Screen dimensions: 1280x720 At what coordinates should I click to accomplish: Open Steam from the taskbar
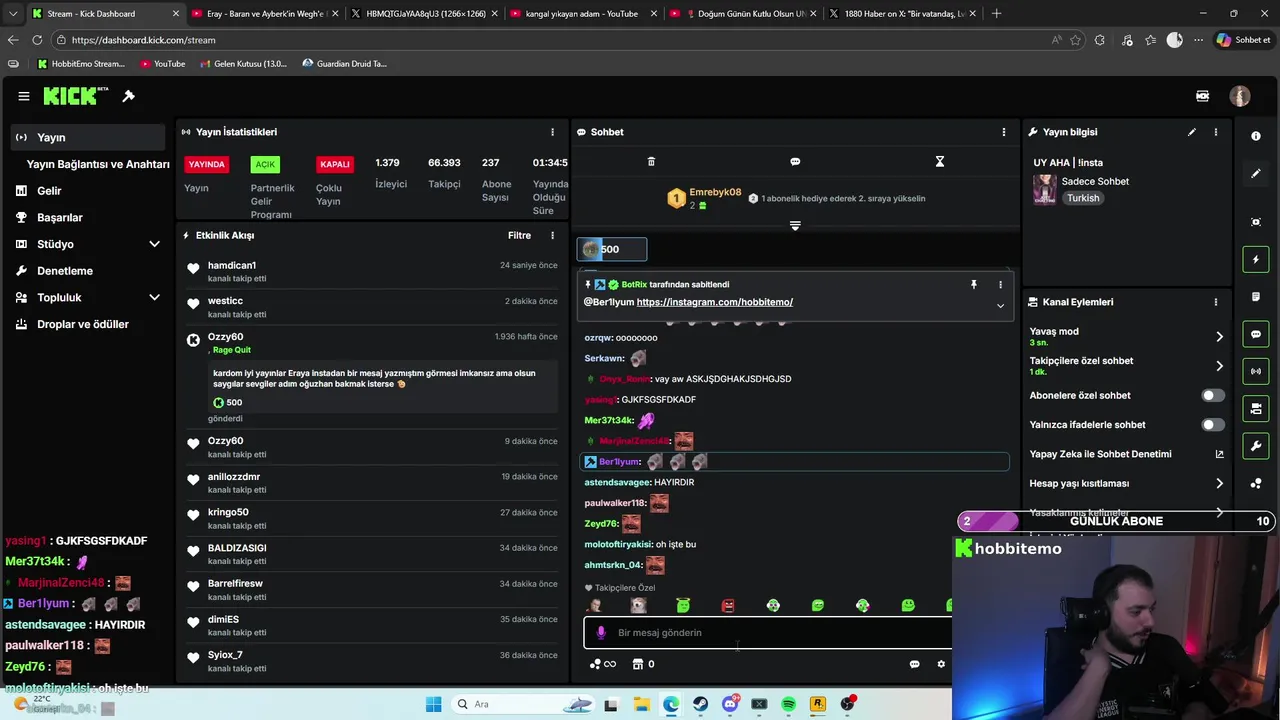pos(700,704)
